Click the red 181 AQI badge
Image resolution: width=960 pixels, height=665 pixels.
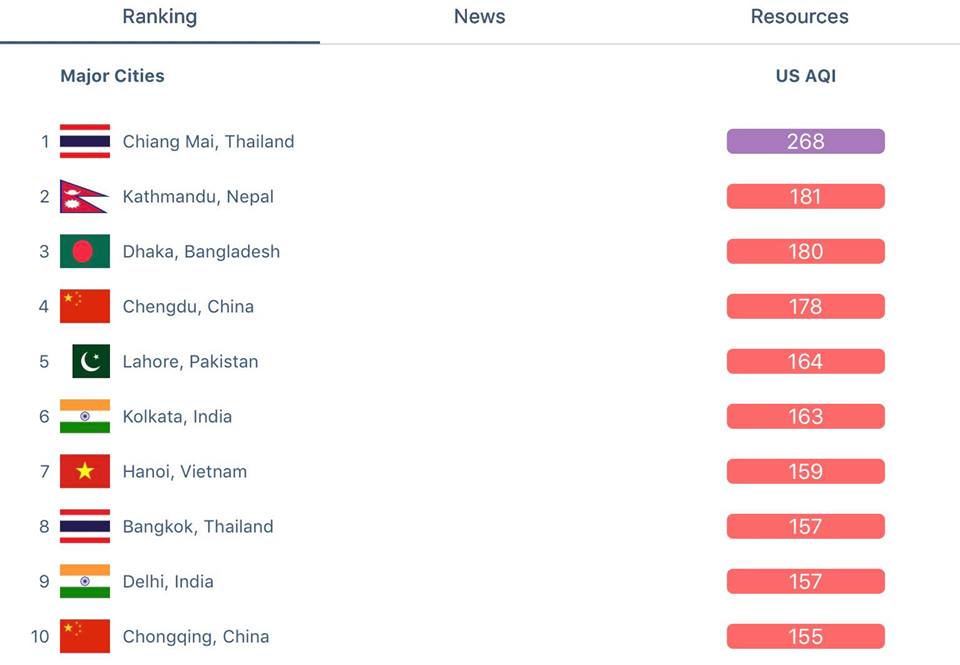pos(806,197)
